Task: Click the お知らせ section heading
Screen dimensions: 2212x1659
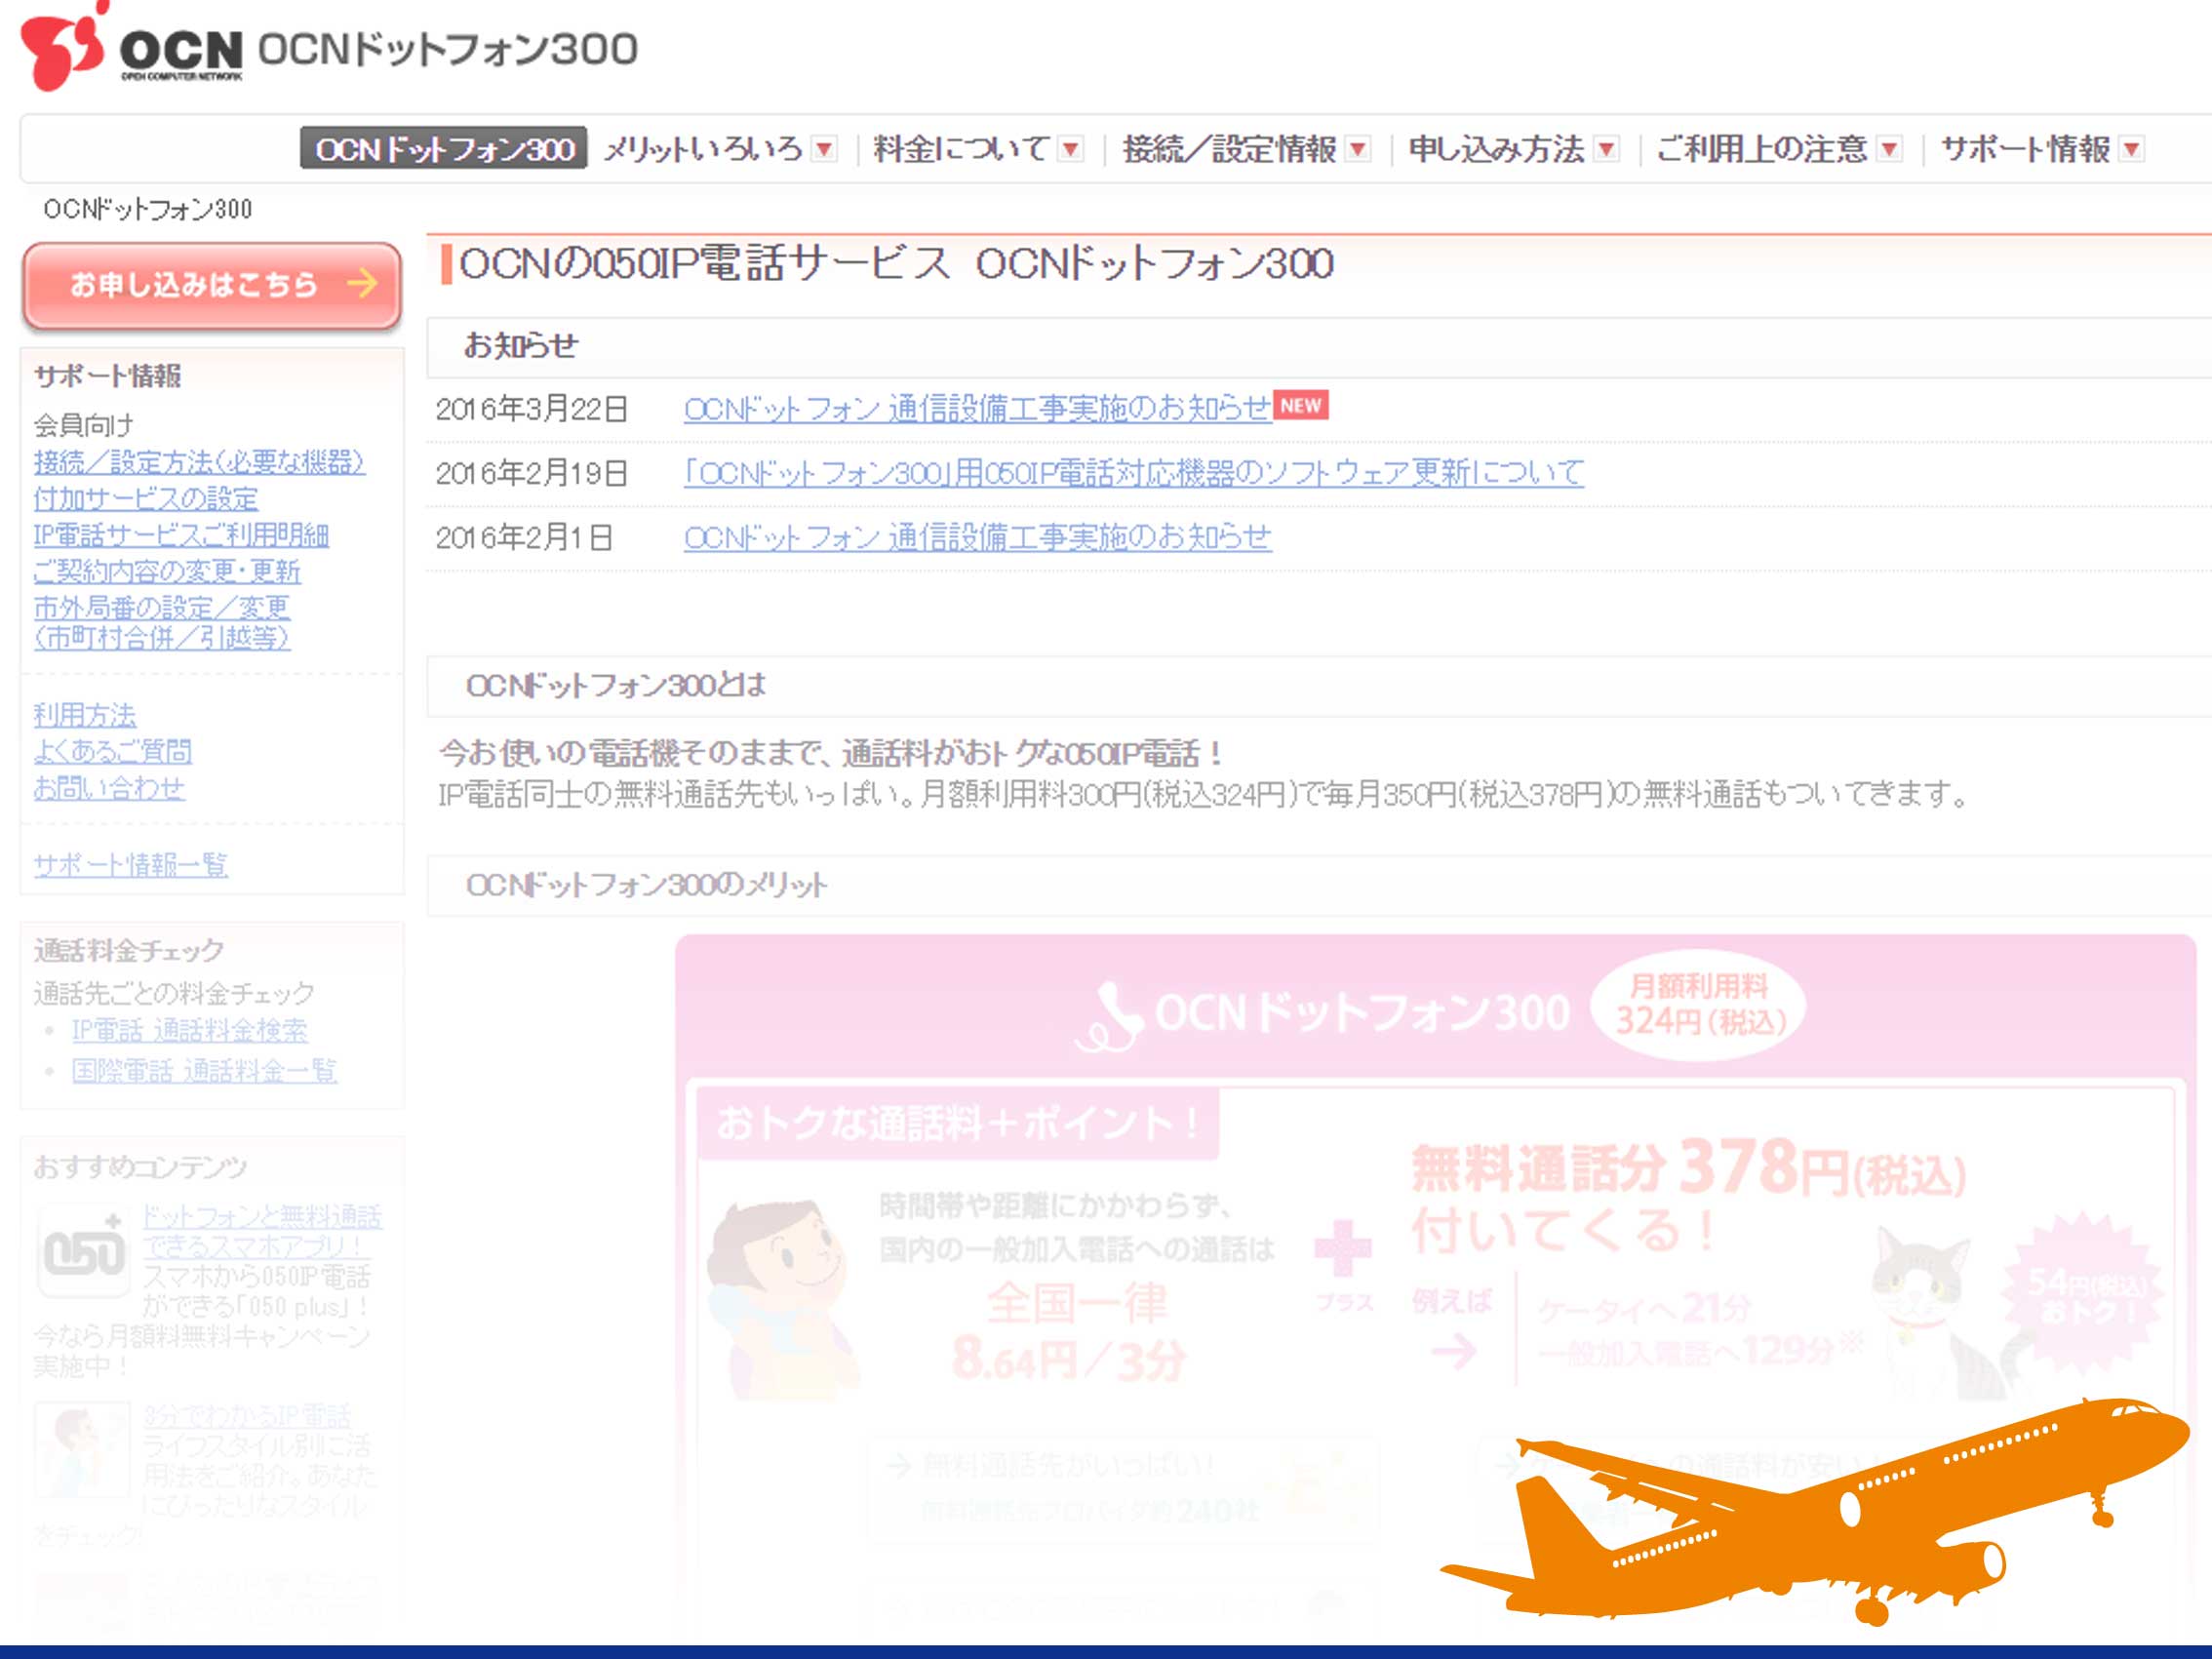Action: (x=521, y=345)
